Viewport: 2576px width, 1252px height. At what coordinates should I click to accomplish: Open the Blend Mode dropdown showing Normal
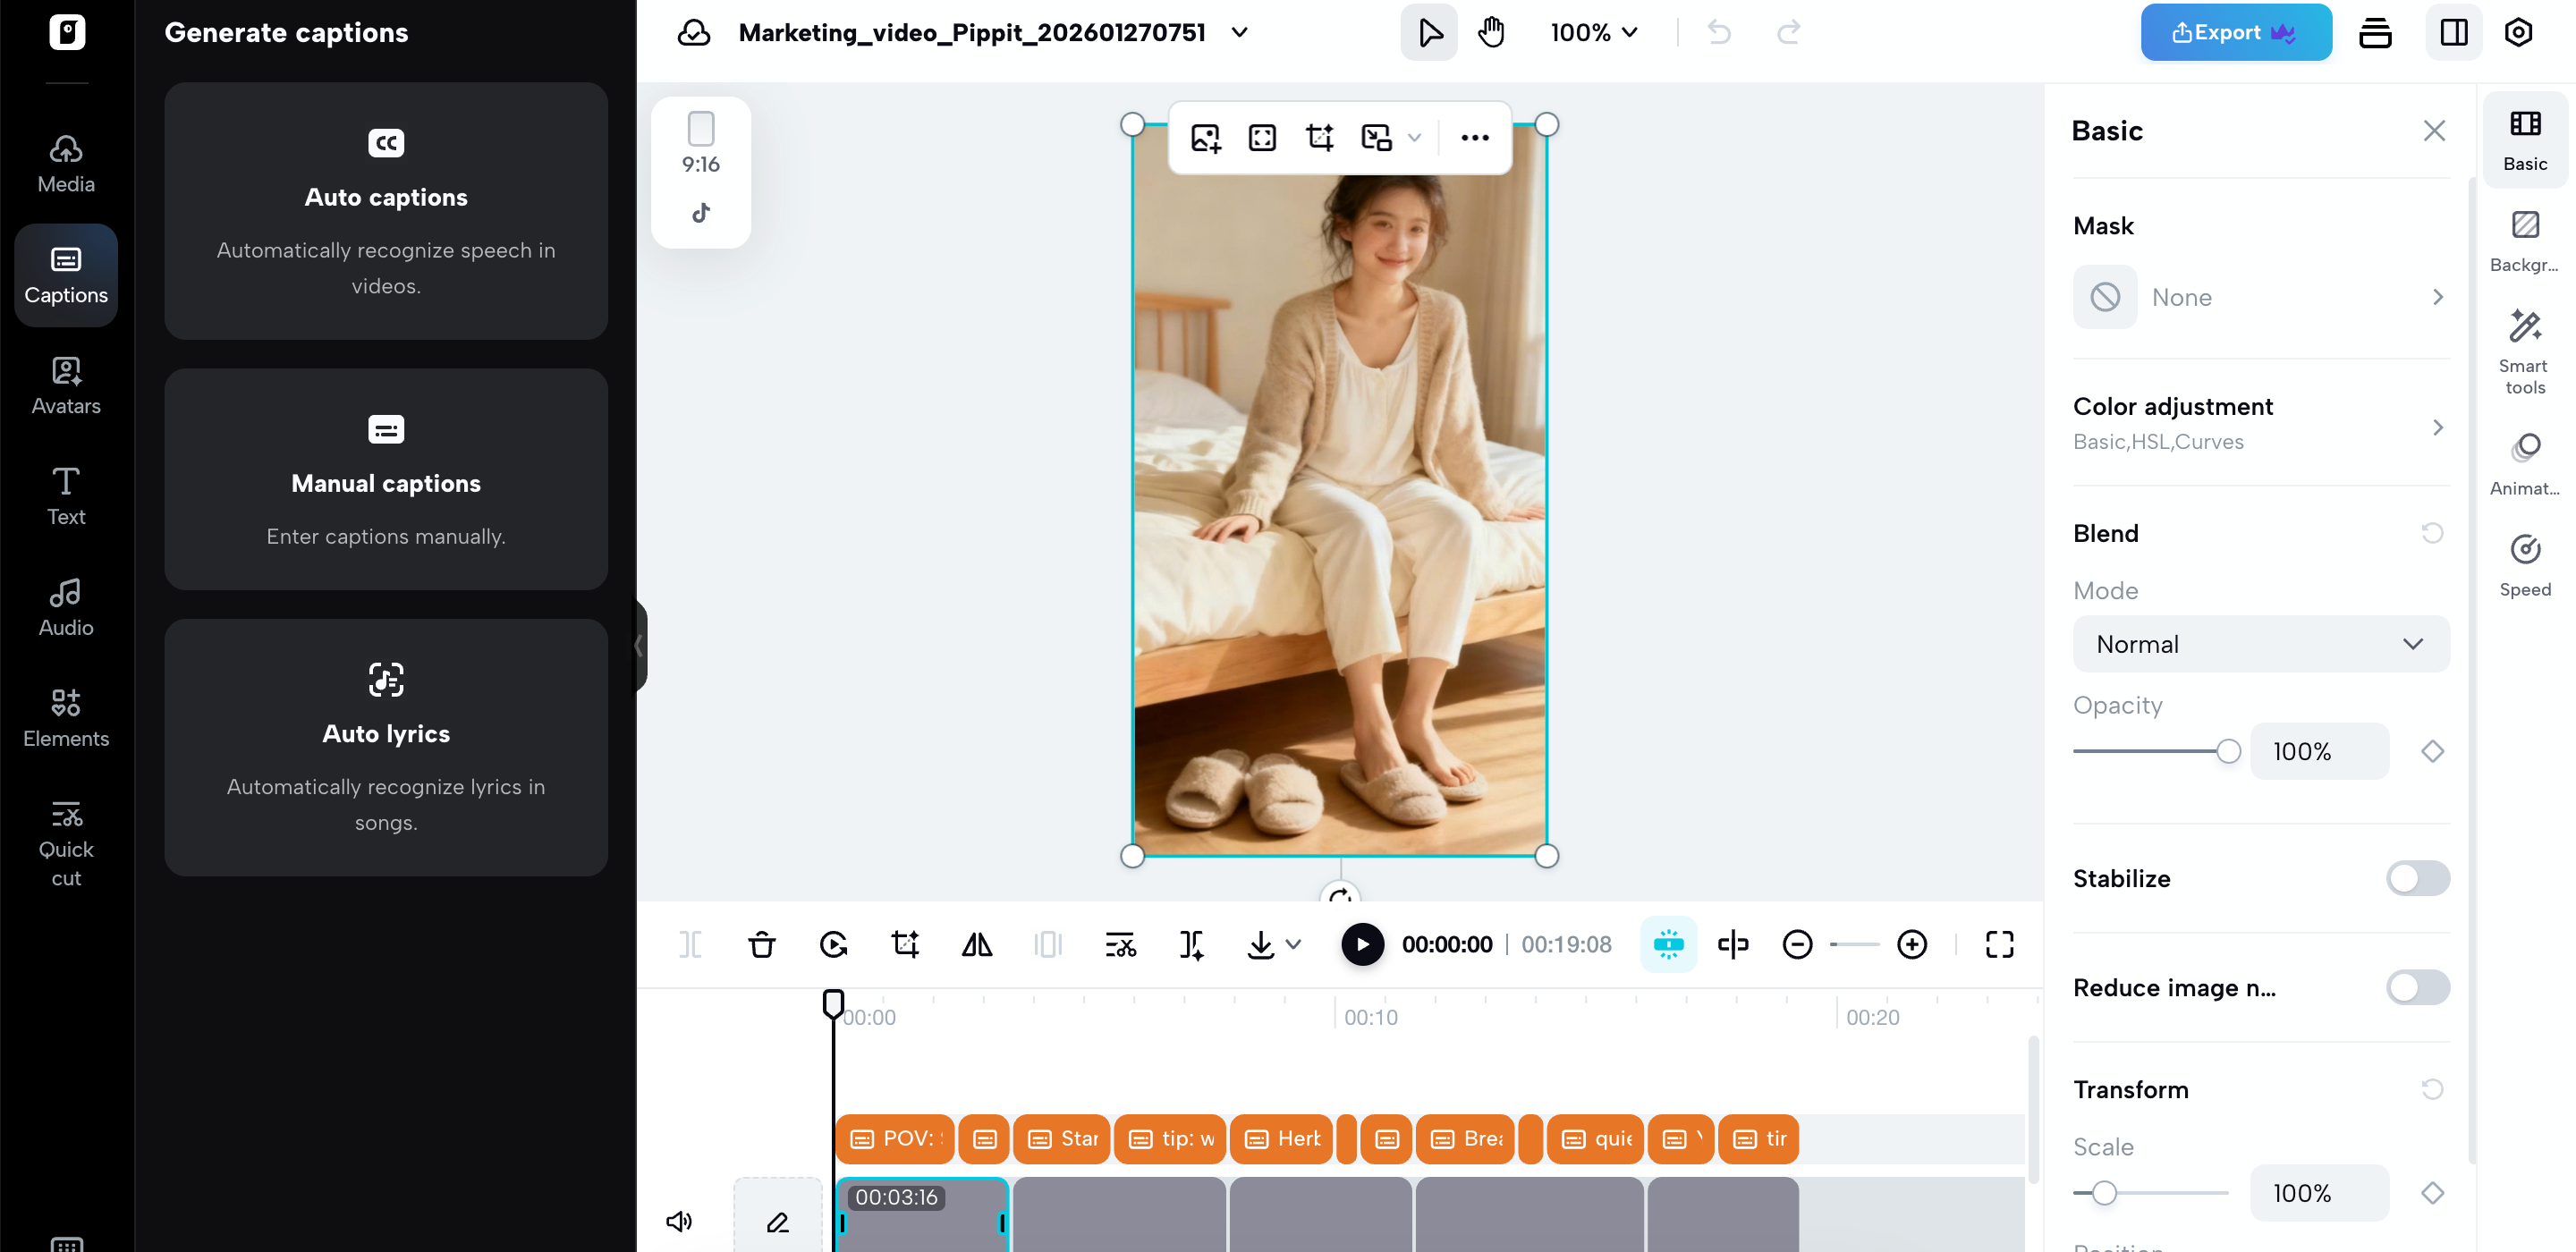coord(2260,643)
